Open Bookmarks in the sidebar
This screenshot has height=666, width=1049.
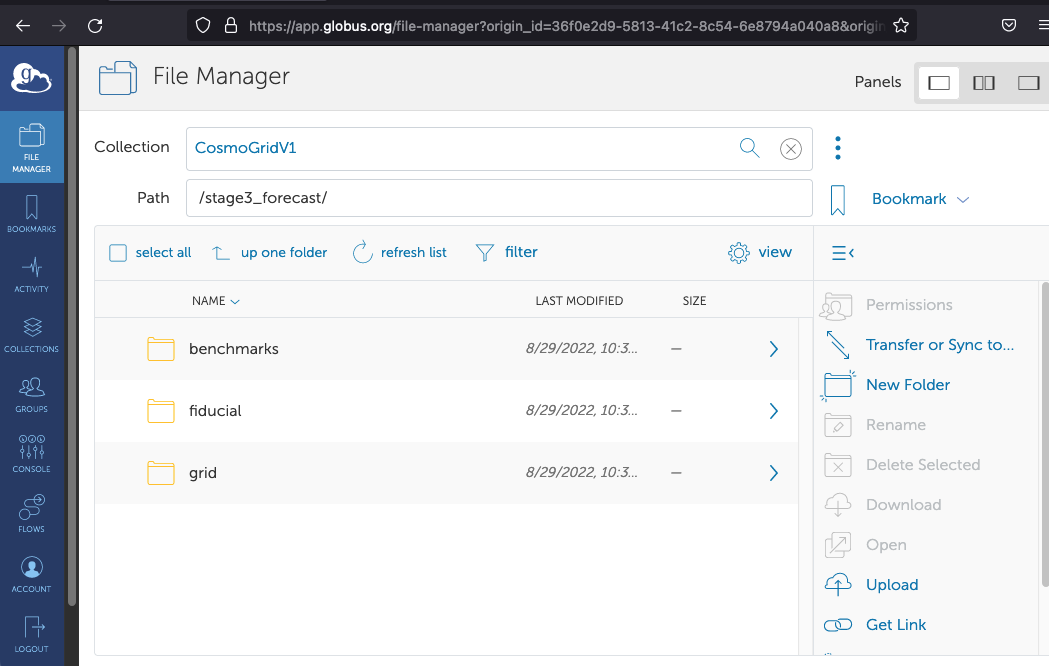pyautogui.click(x=31, y=213)
